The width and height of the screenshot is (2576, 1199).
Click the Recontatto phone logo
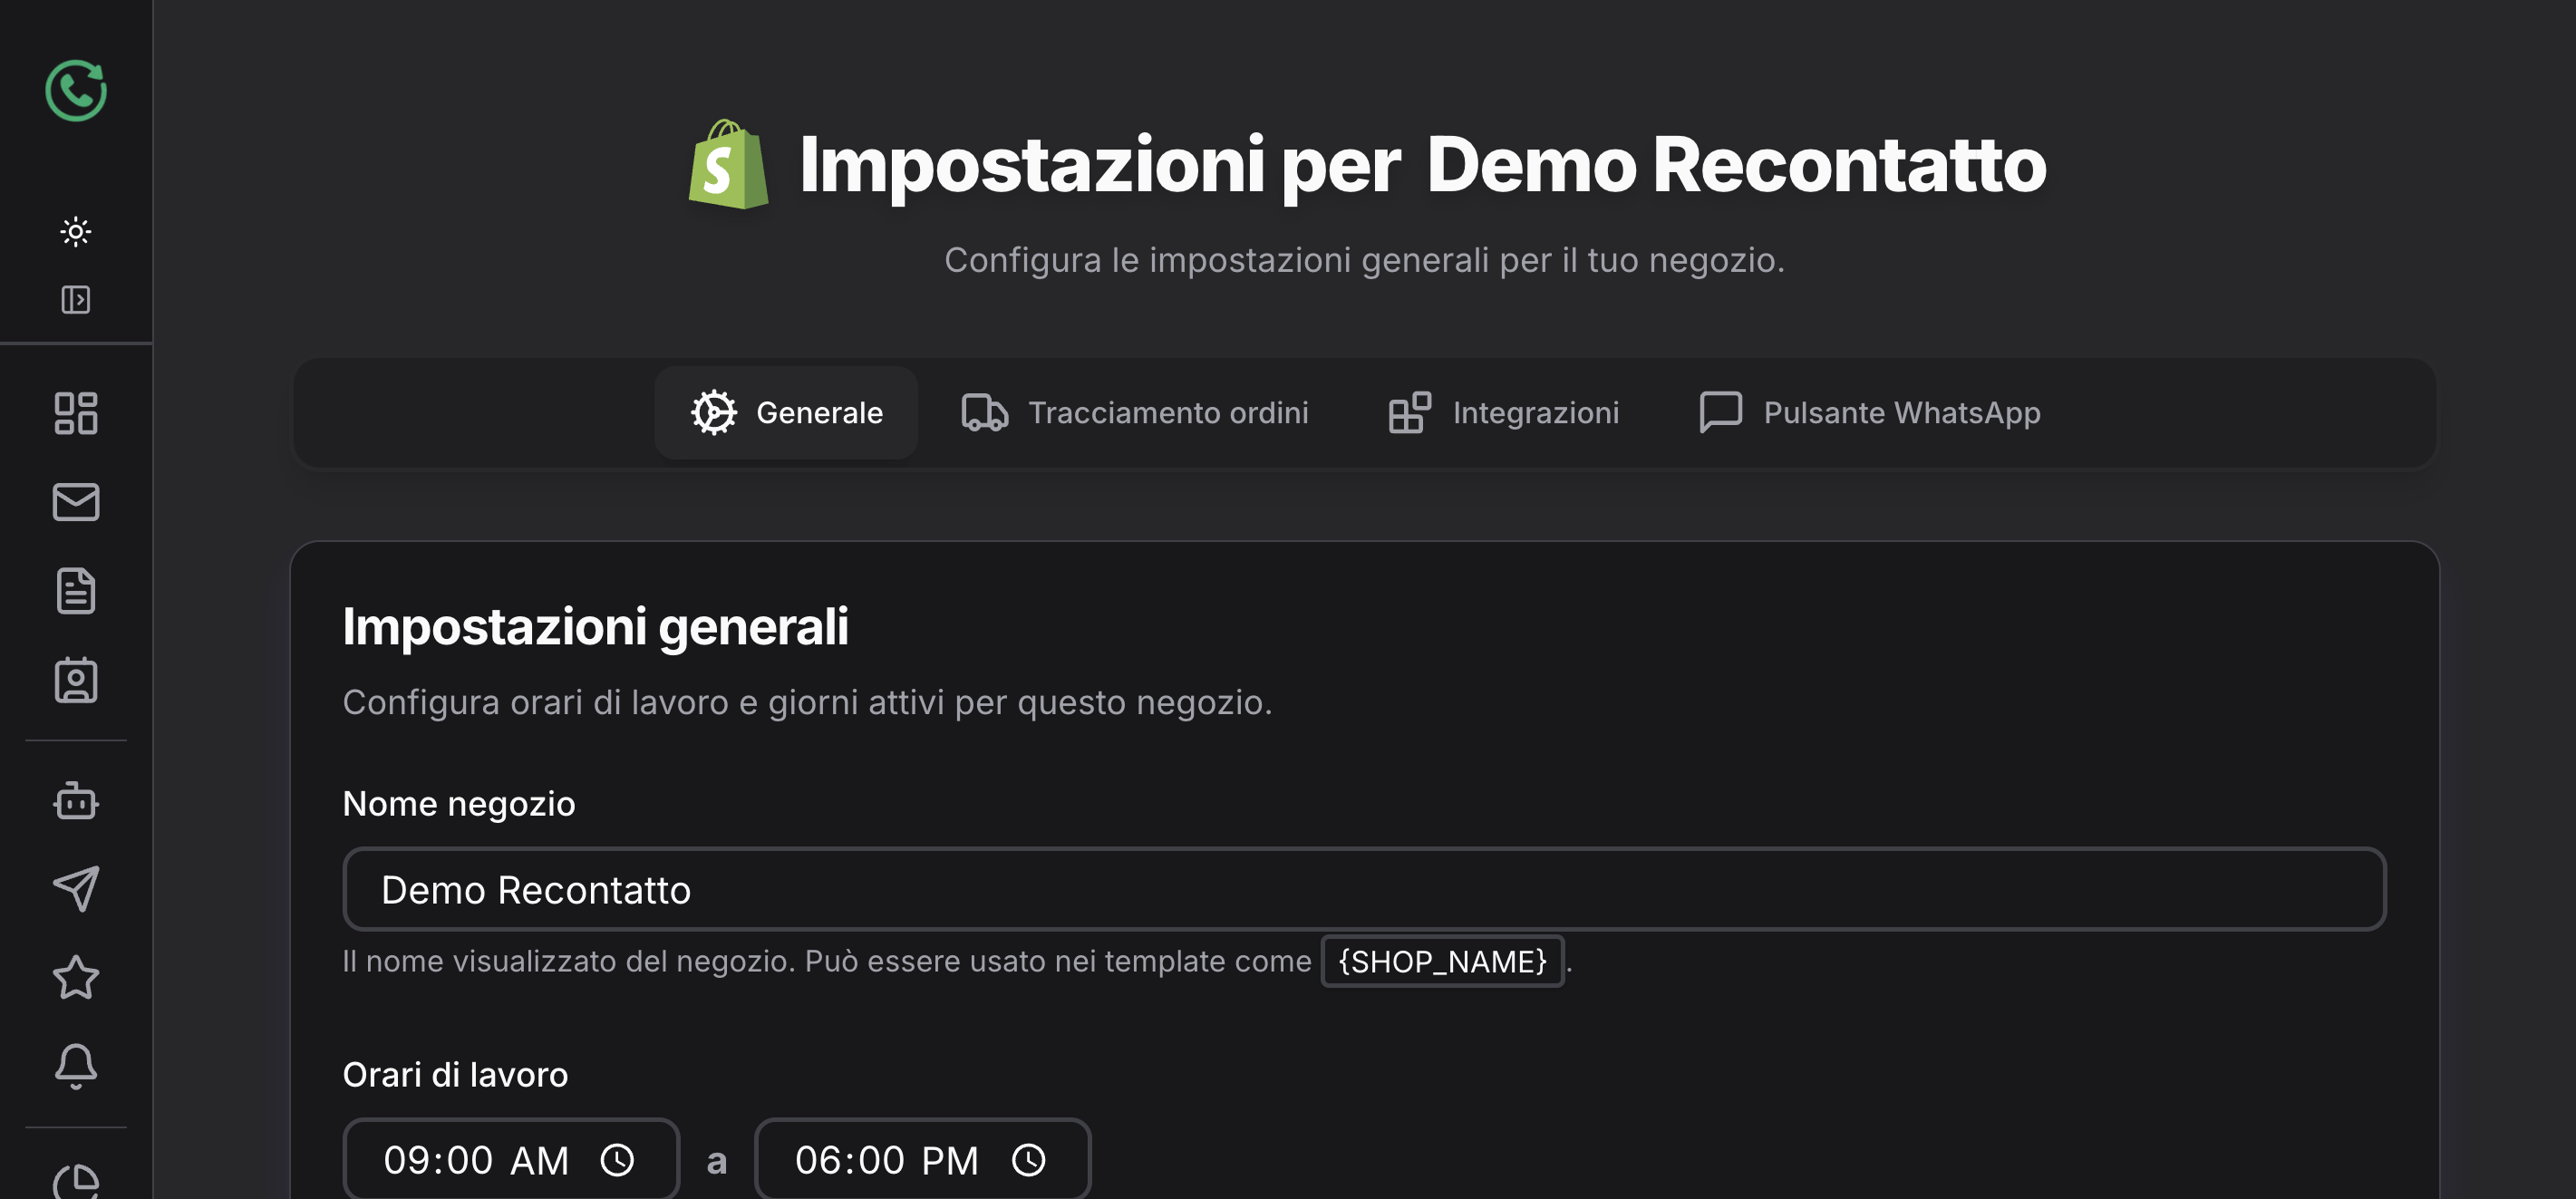pyautogui.click(x=76, y=91)
